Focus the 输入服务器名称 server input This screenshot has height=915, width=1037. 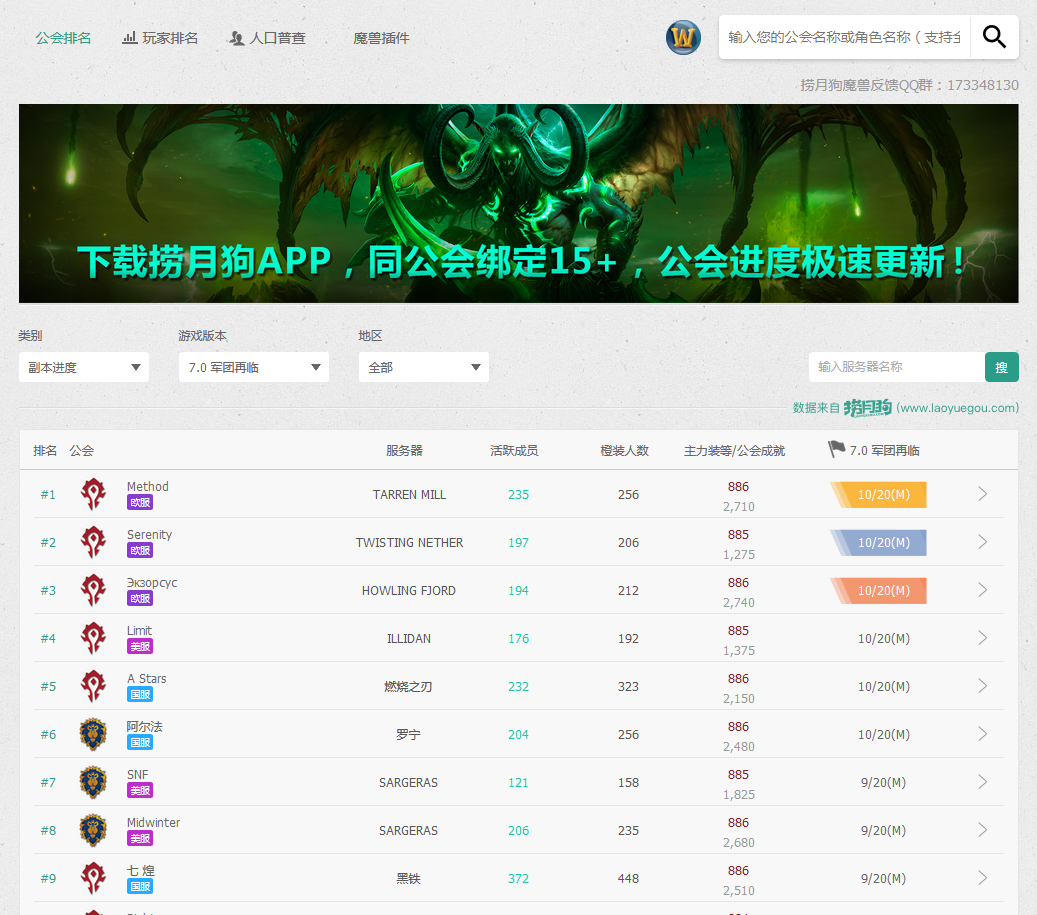(x=897, y=367)
